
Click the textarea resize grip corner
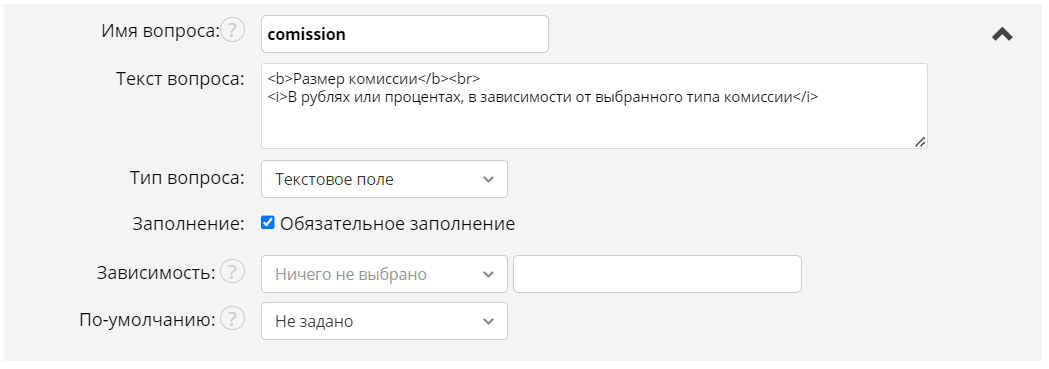pos(920,142)
